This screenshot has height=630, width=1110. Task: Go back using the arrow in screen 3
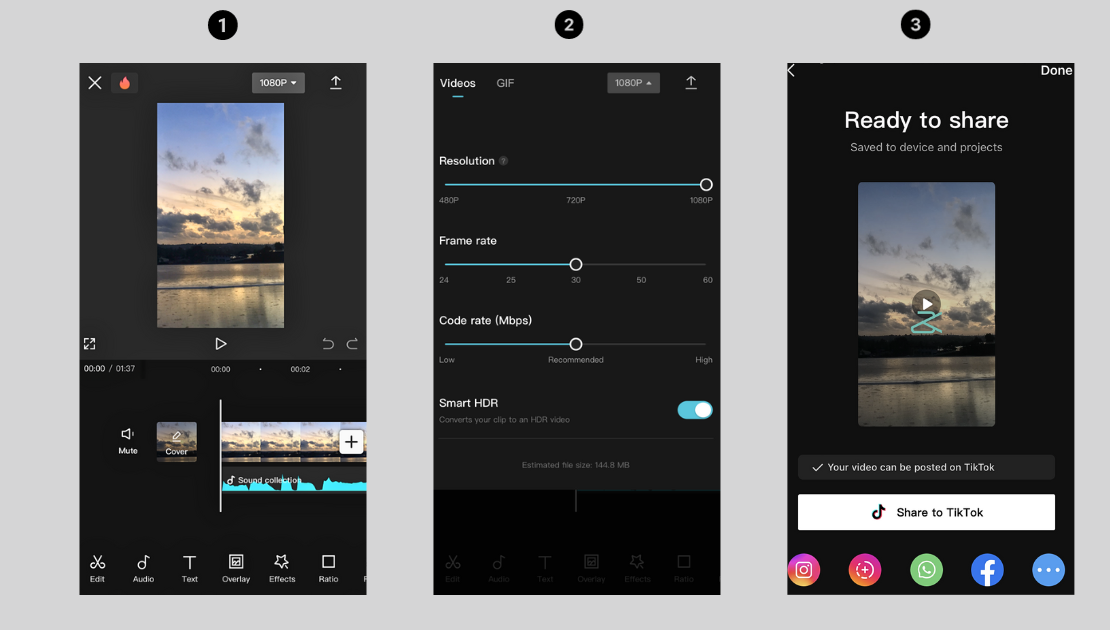pyautogui.click(x=792, y=71)
